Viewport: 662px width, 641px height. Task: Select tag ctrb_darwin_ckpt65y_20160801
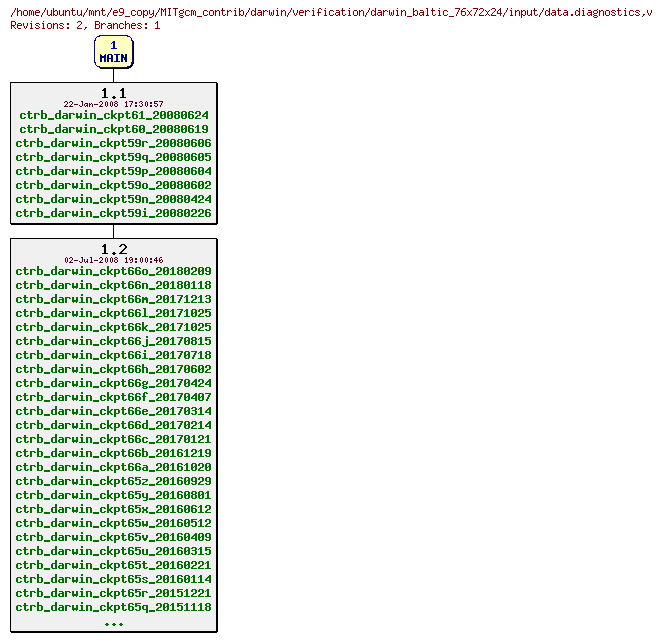point(114,494)
